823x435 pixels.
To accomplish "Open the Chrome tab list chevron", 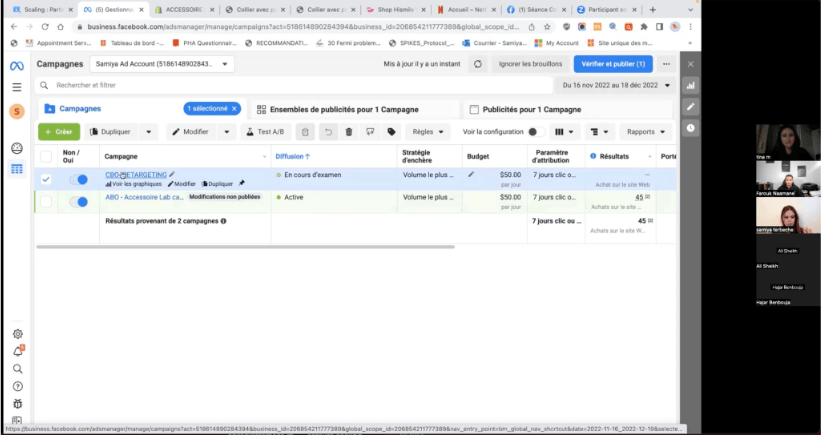I will click(690, 9).
